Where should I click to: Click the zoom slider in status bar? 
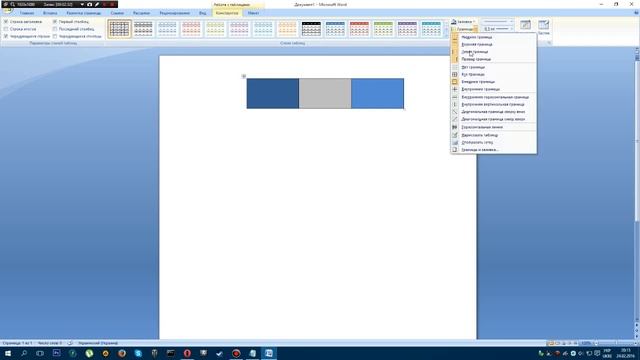(616, 343)
